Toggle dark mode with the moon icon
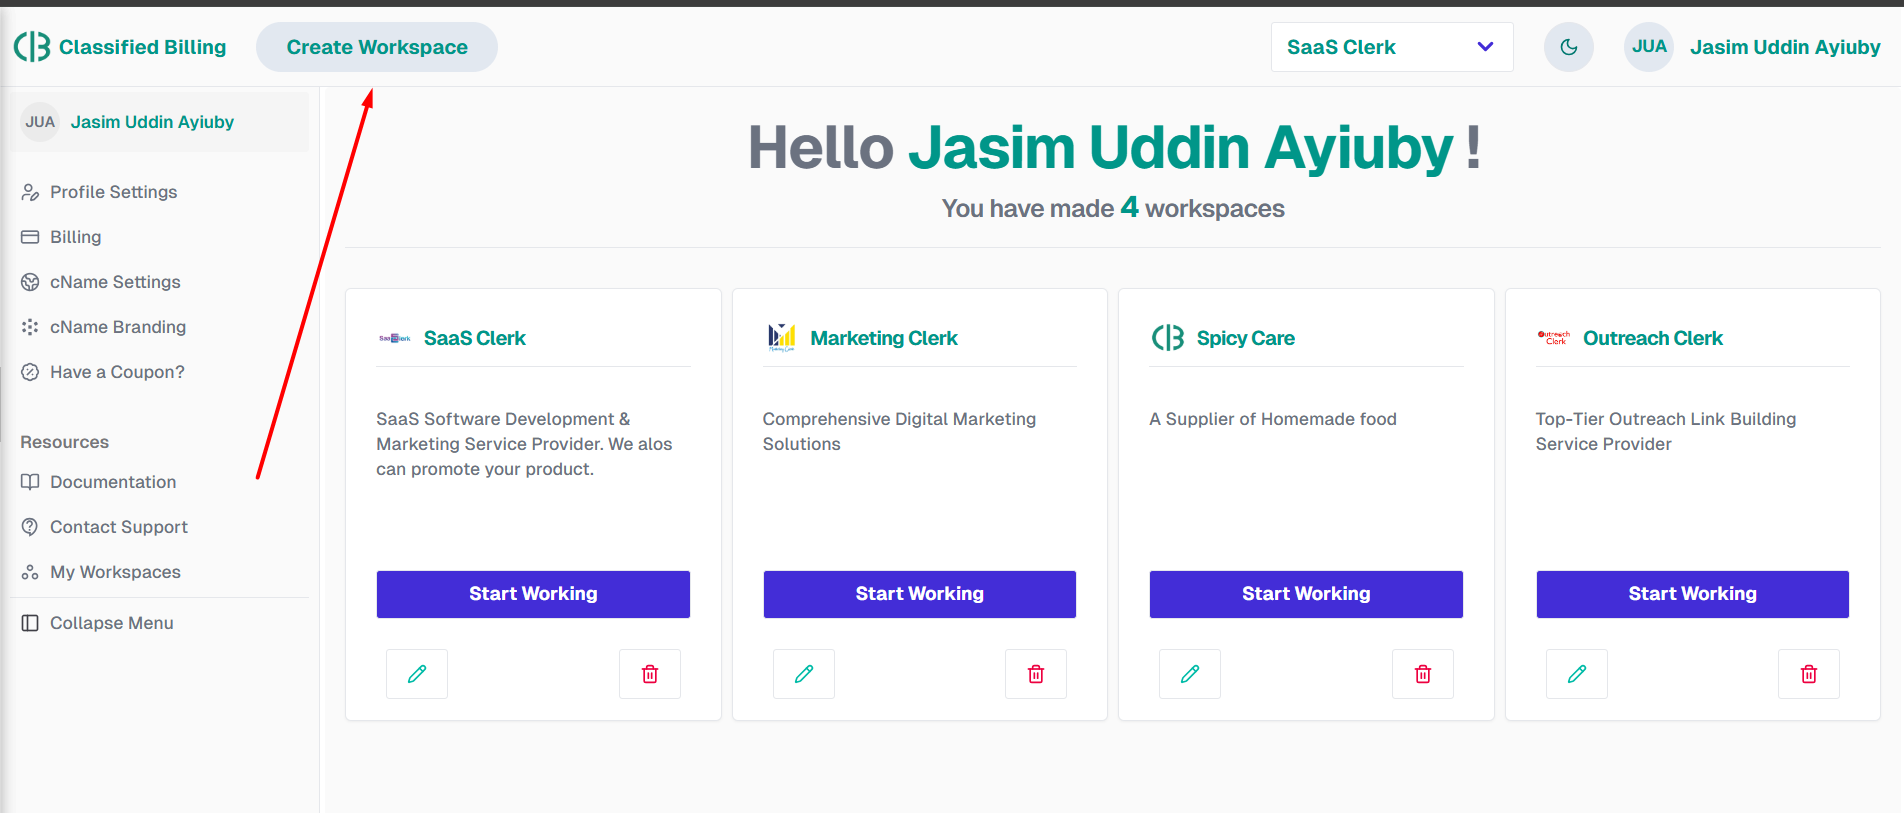1904x813 pixels. 1569,47
